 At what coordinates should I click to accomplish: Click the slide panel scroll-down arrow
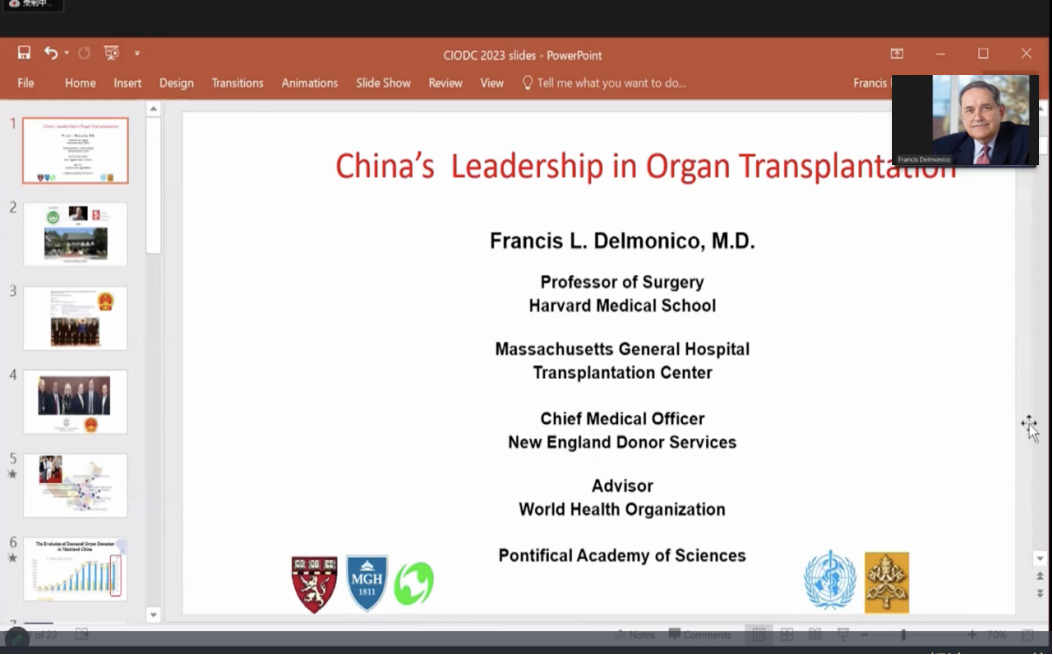coord(153,615)
